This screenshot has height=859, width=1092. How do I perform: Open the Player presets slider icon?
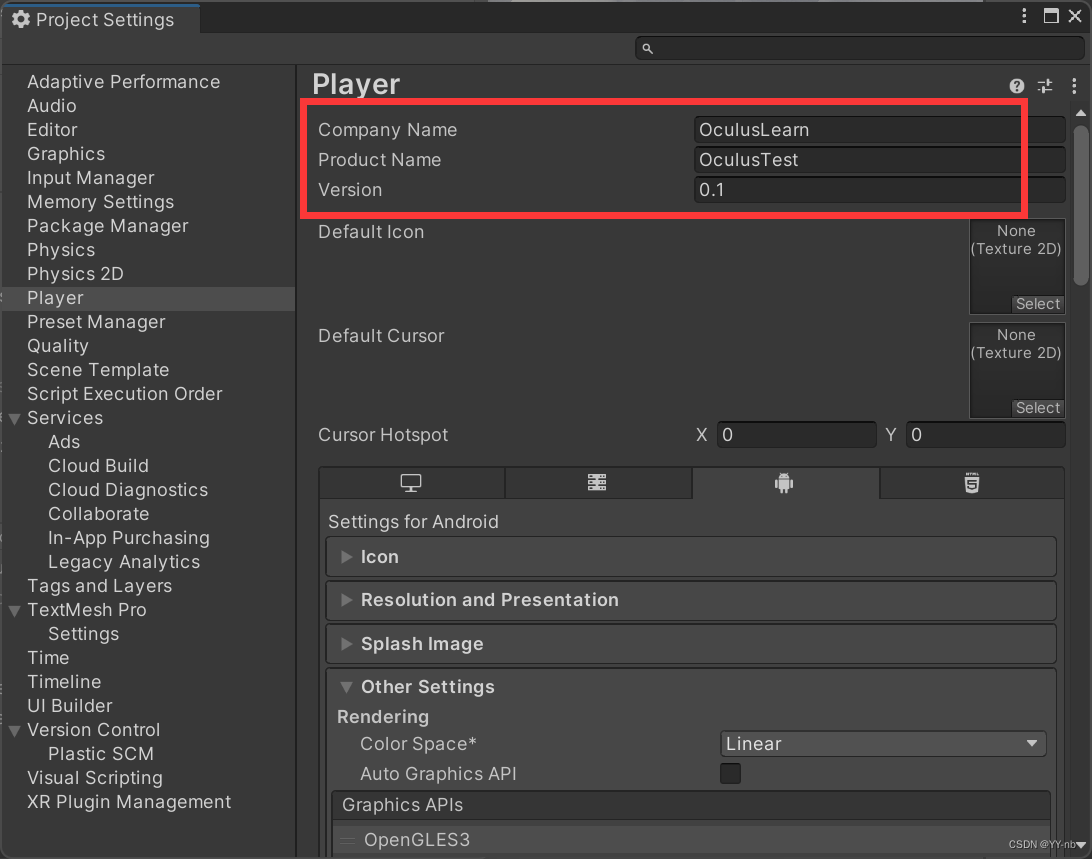pyautogui.click(x=1045, y=86)
